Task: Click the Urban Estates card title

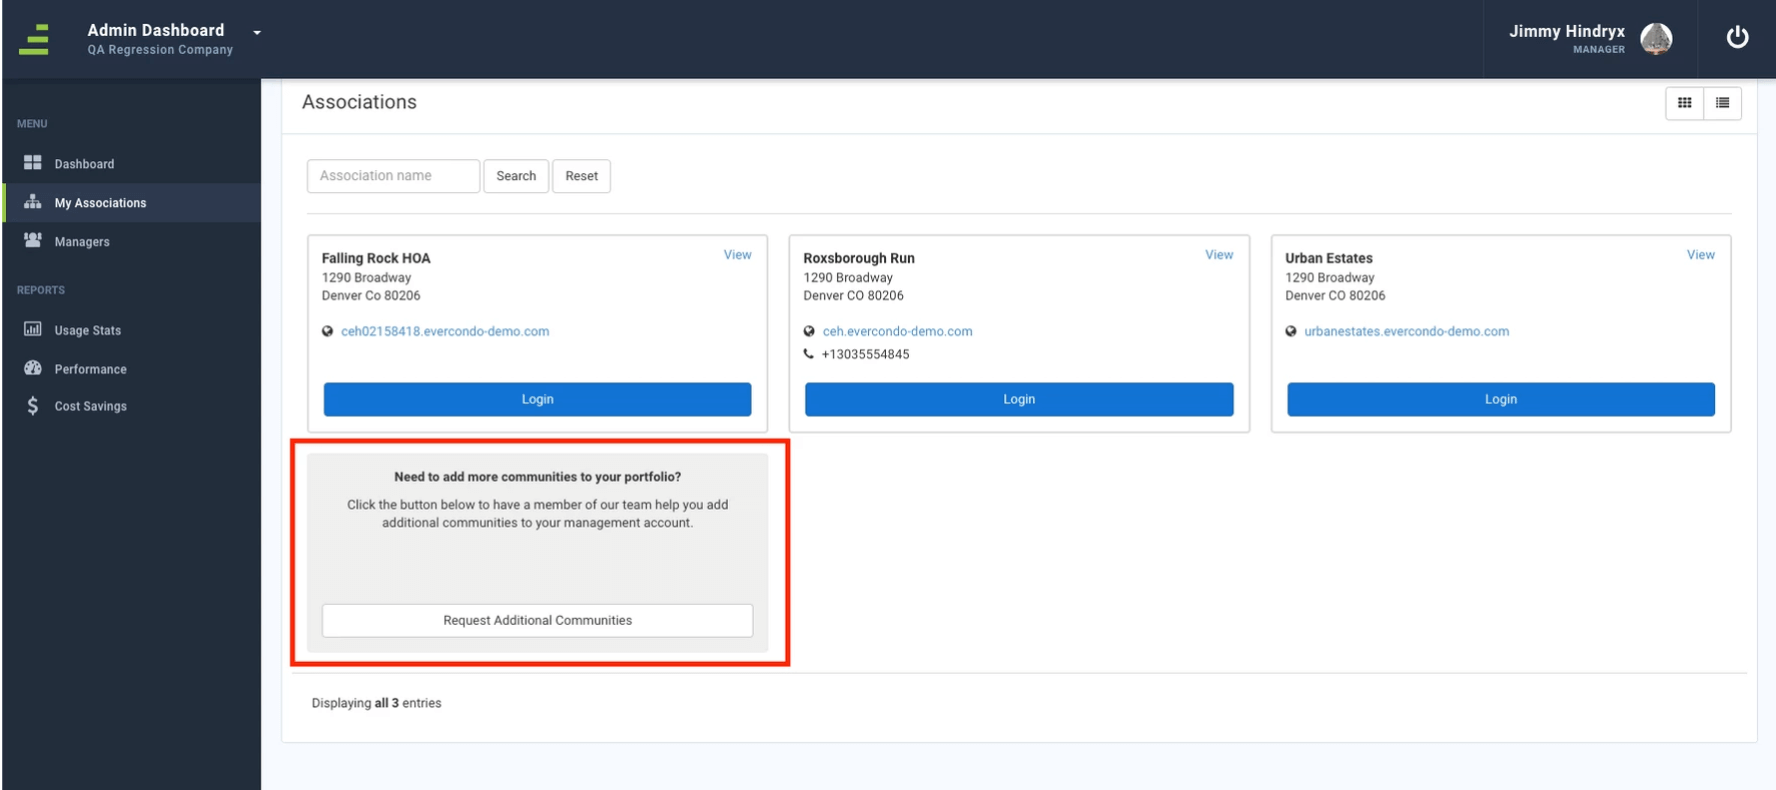Action: click(1329, 258)
